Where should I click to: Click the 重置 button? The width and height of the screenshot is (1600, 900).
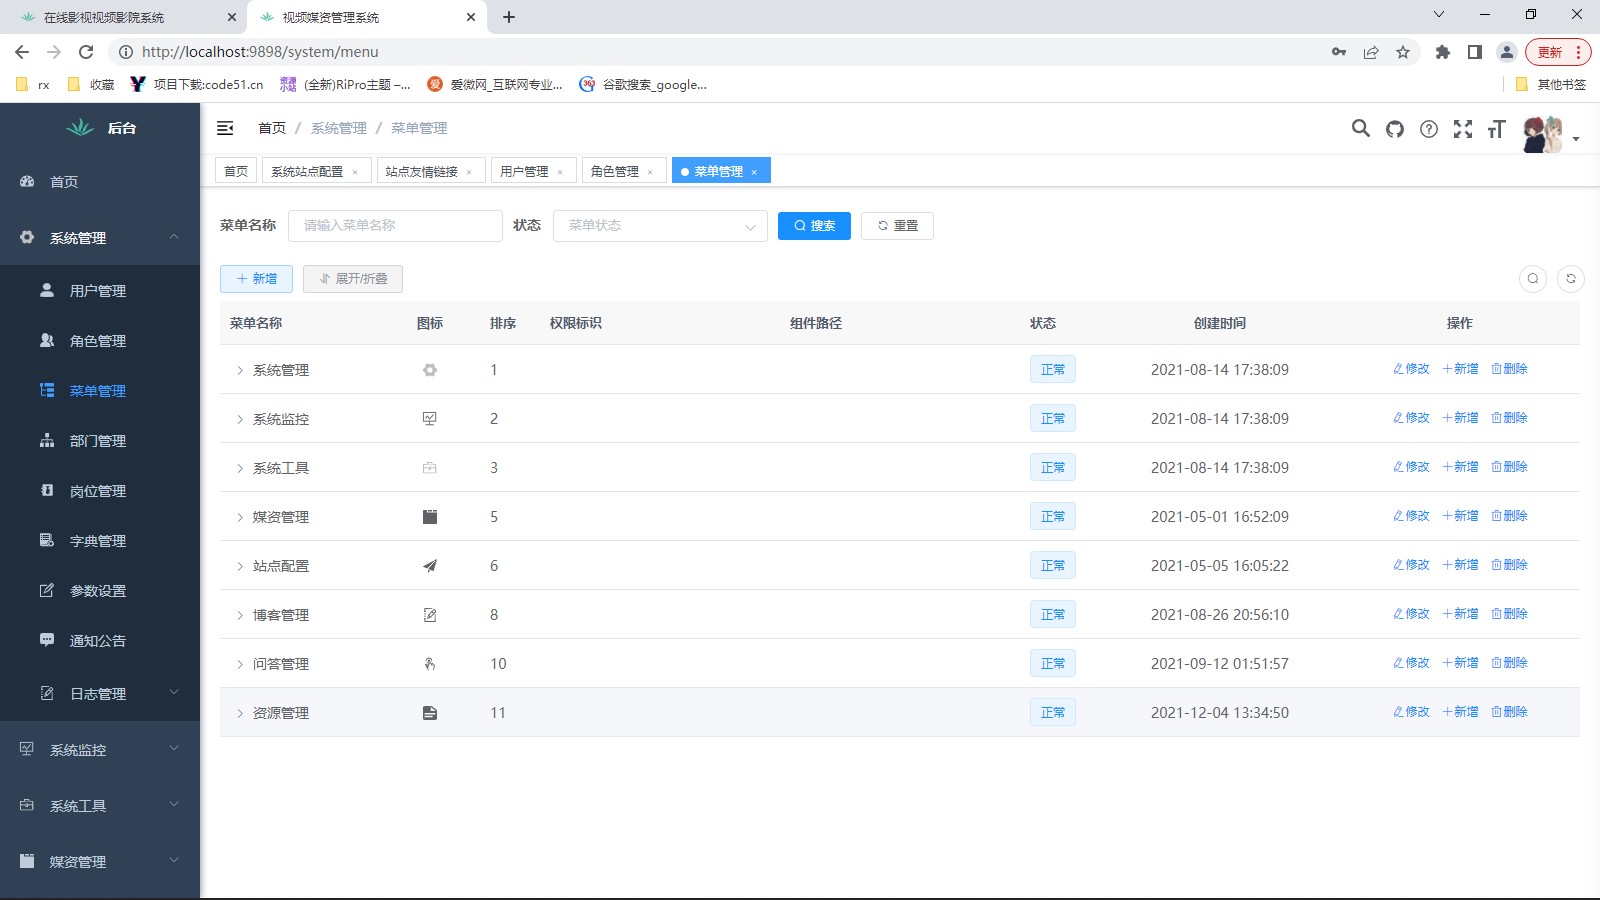897,226
